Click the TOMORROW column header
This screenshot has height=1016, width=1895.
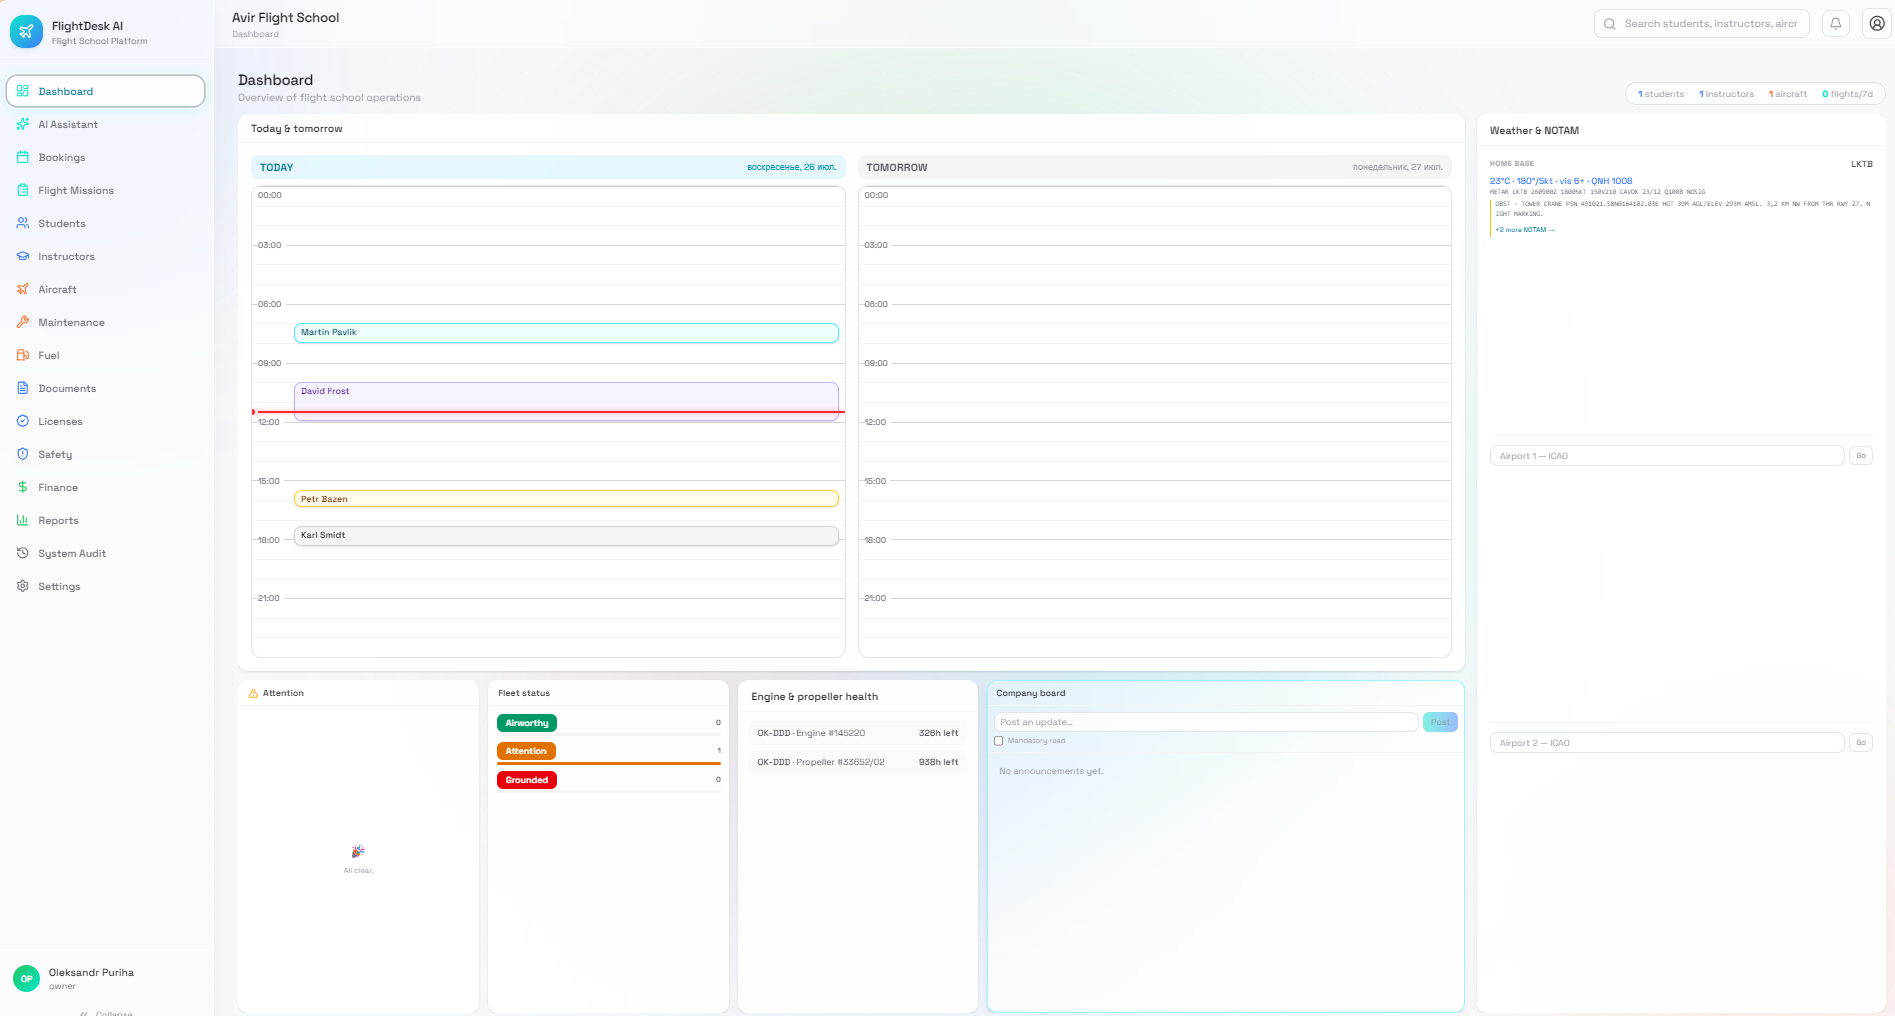click(x=1155, y=167)
